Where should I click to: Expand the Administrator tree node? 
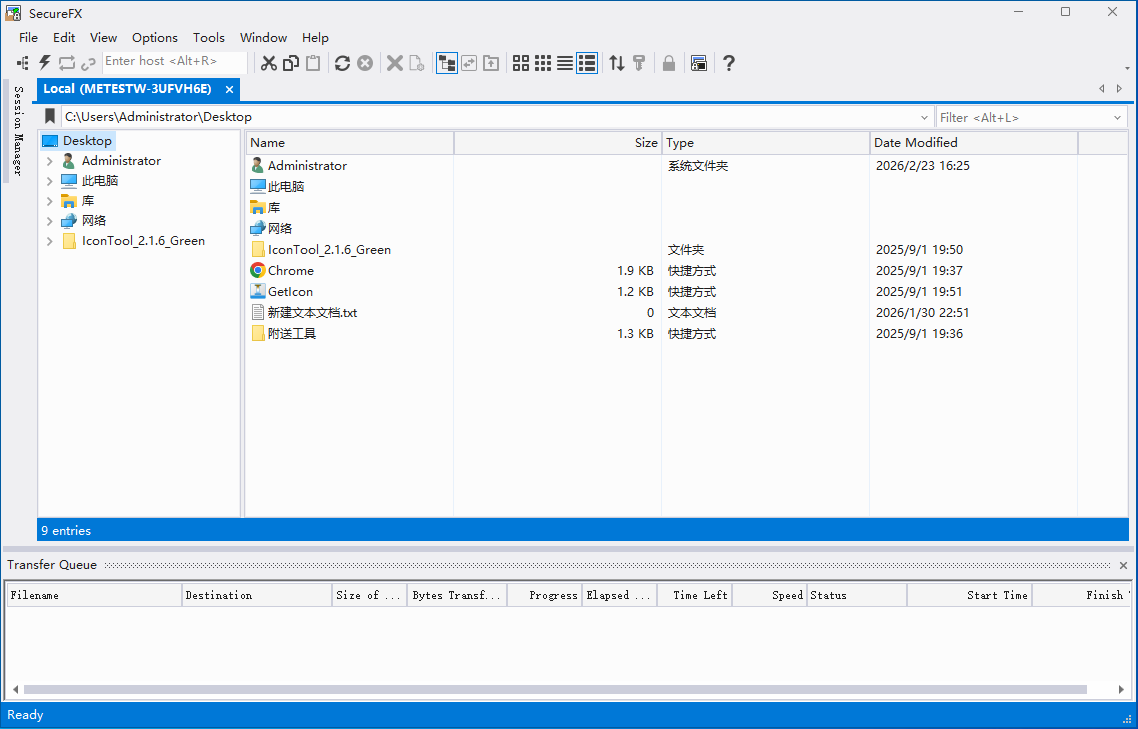point(50,161)
